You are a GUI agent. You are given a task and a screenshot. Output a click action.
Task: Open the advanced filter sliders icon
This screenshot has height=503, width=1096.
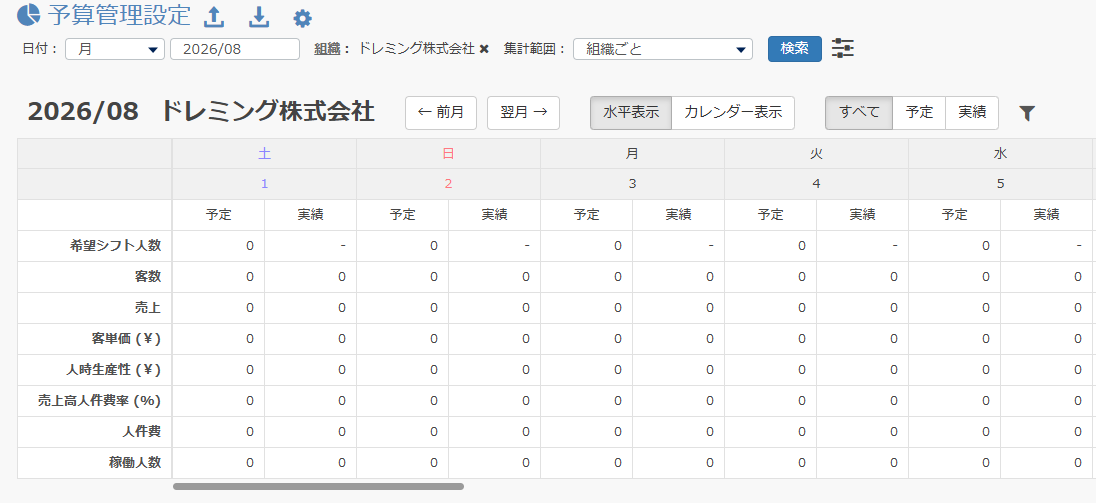(843, 48)
